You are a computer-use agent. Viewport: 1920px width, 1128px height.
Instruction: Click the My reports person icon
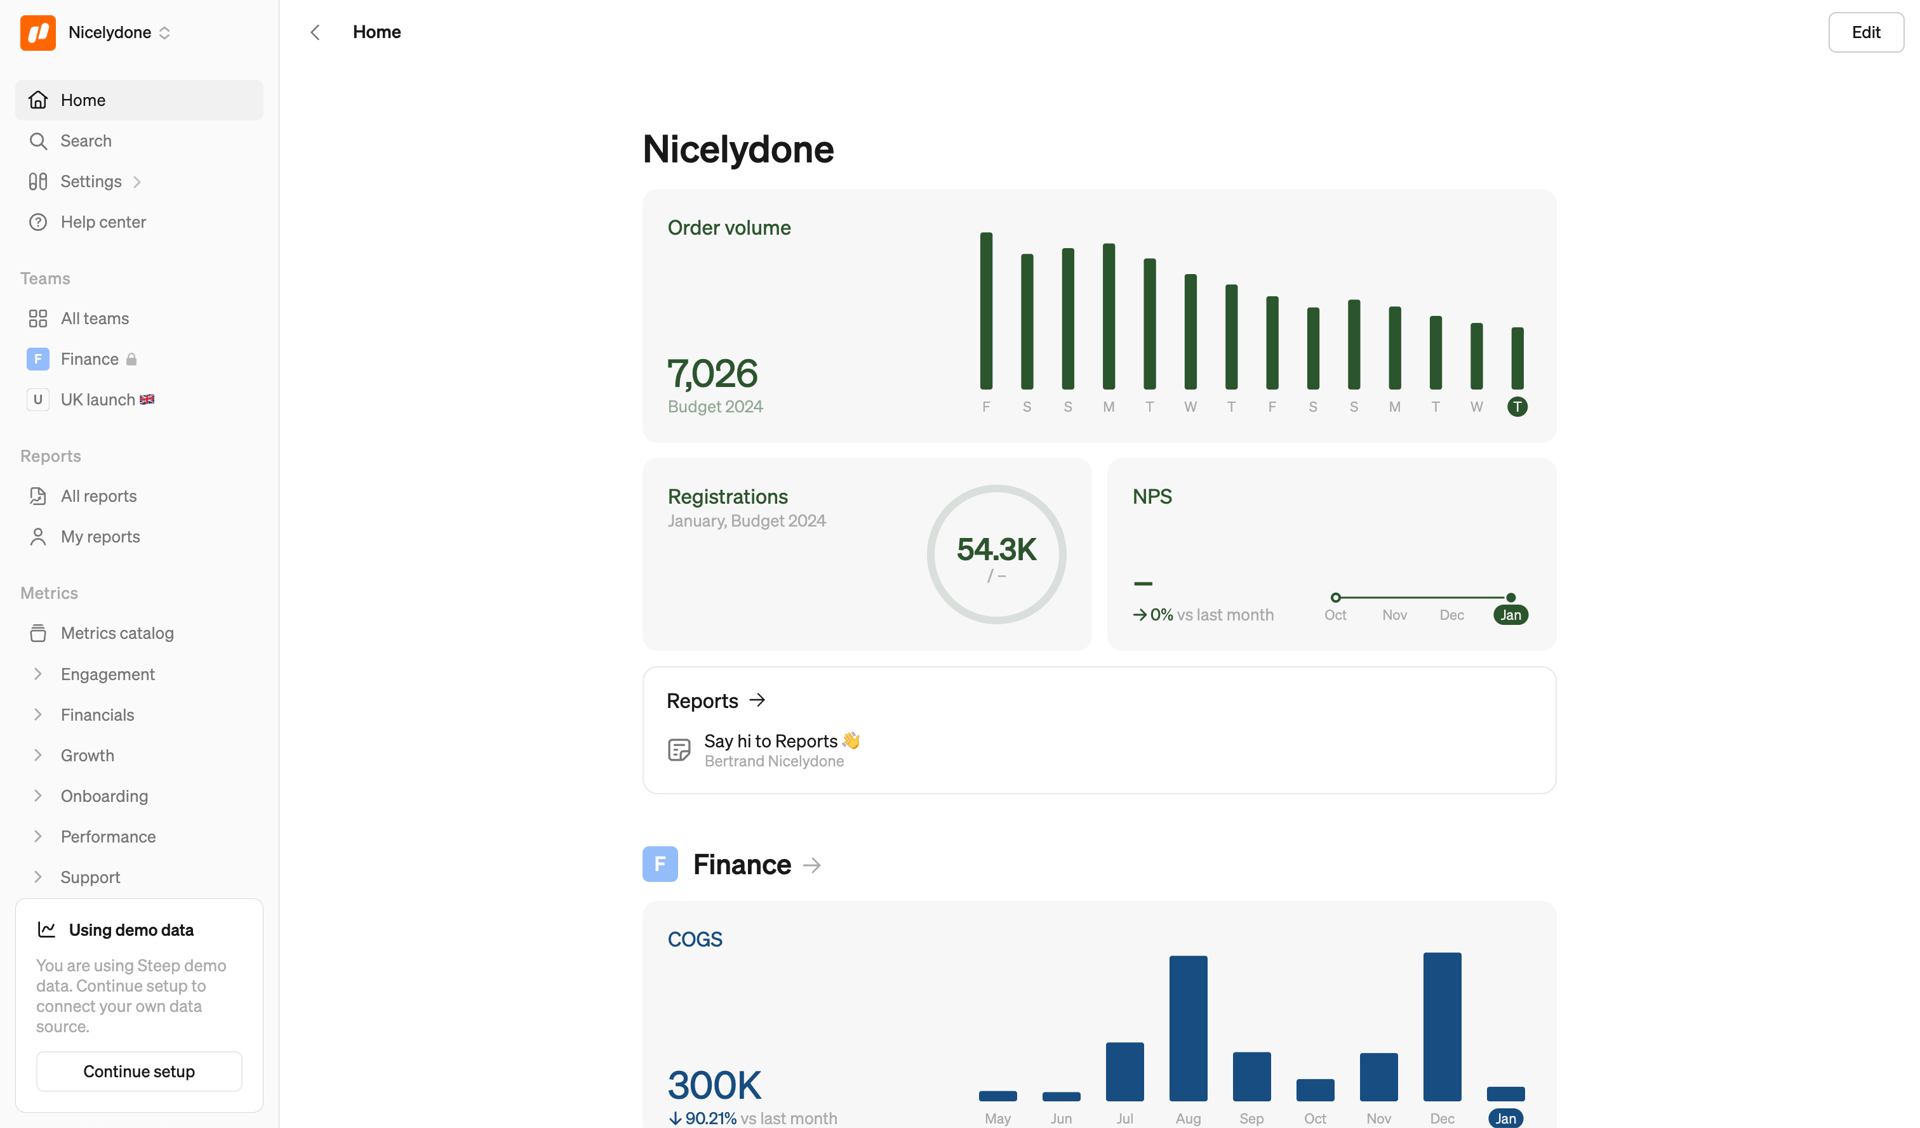pos(38,536)
